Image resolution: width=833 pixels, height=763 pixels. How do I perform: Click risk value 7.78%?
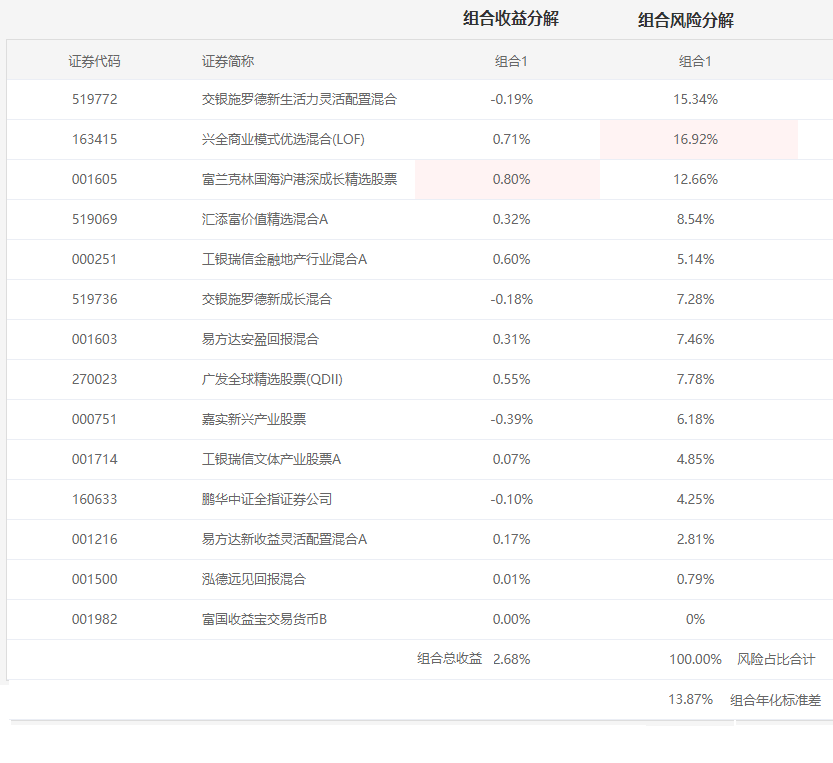[695, 379]
